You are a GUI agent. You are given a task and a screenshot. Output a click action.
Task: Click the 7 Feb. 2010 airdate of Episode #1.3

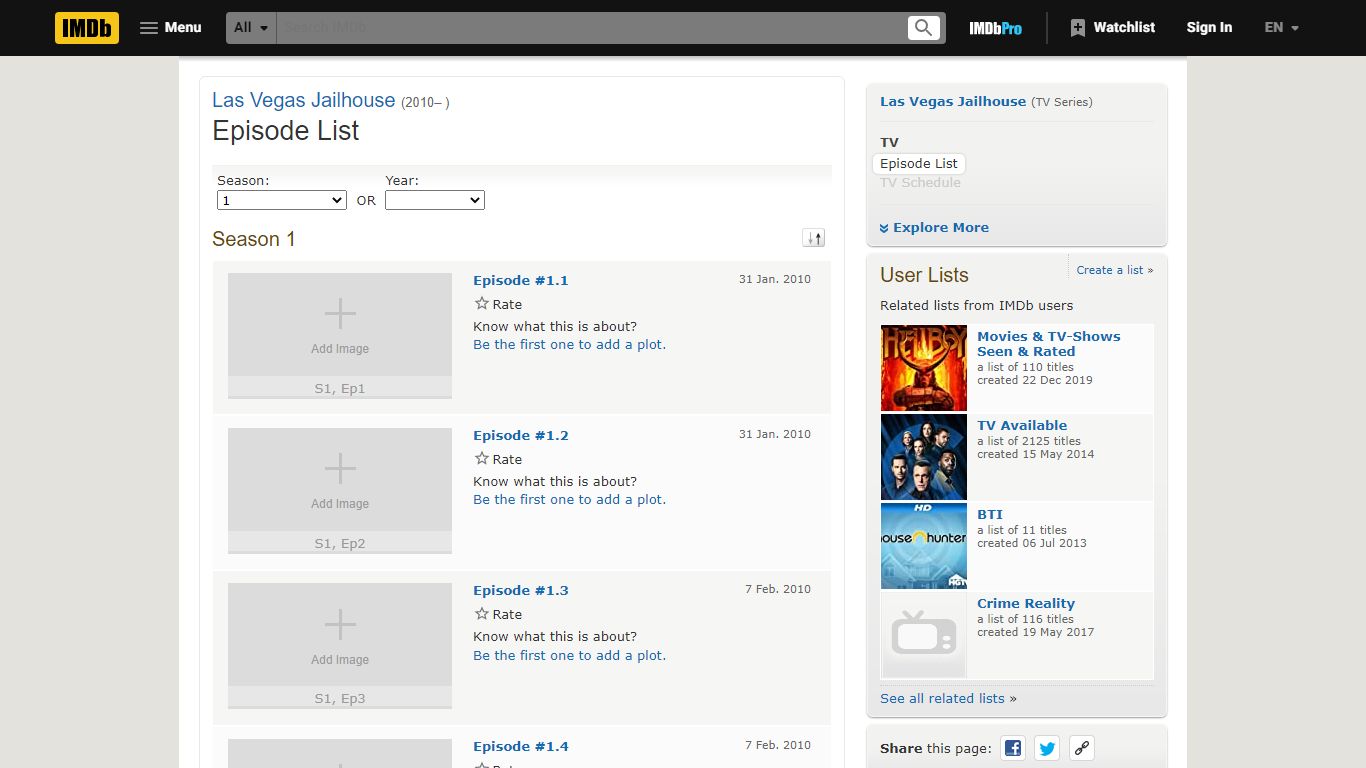tap(778, 589)
